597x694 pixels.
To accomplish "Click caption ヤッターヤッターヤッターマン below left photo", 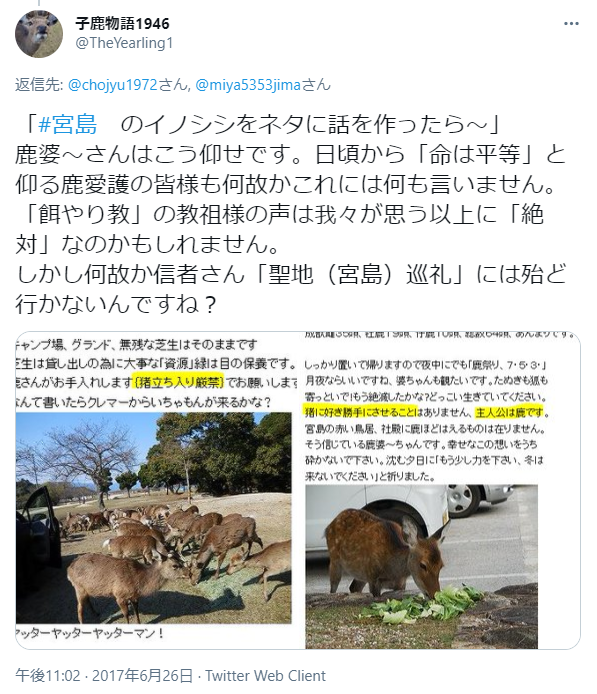I will point(90,633).
